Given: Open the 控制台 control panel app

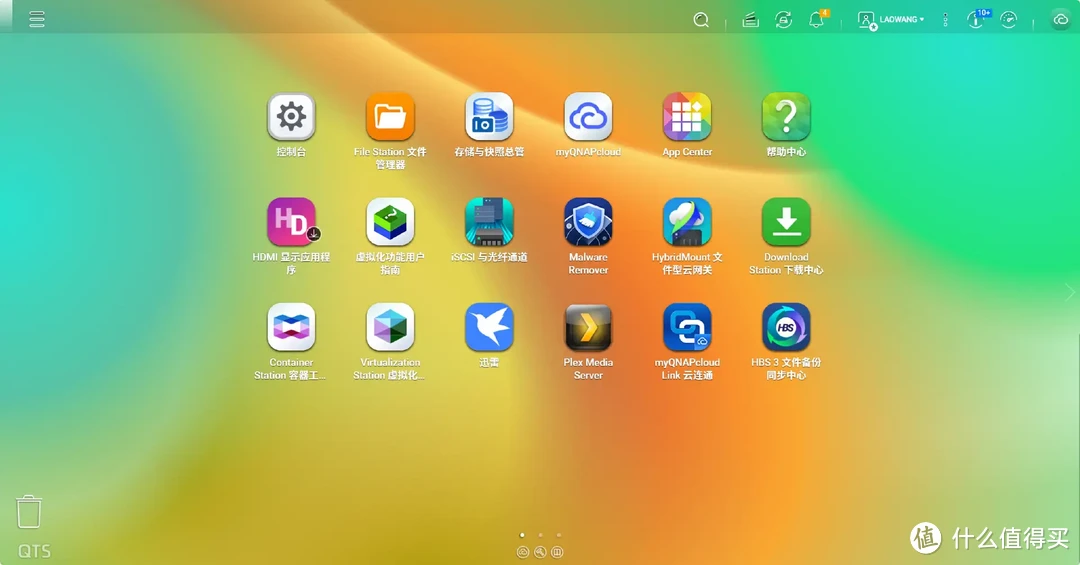Looking at the screenshot, I should (291, 116).
